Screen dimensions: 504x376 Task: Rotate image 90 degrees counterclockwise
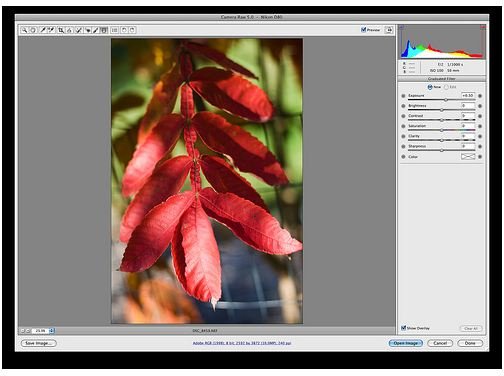[x=124, y=30]
